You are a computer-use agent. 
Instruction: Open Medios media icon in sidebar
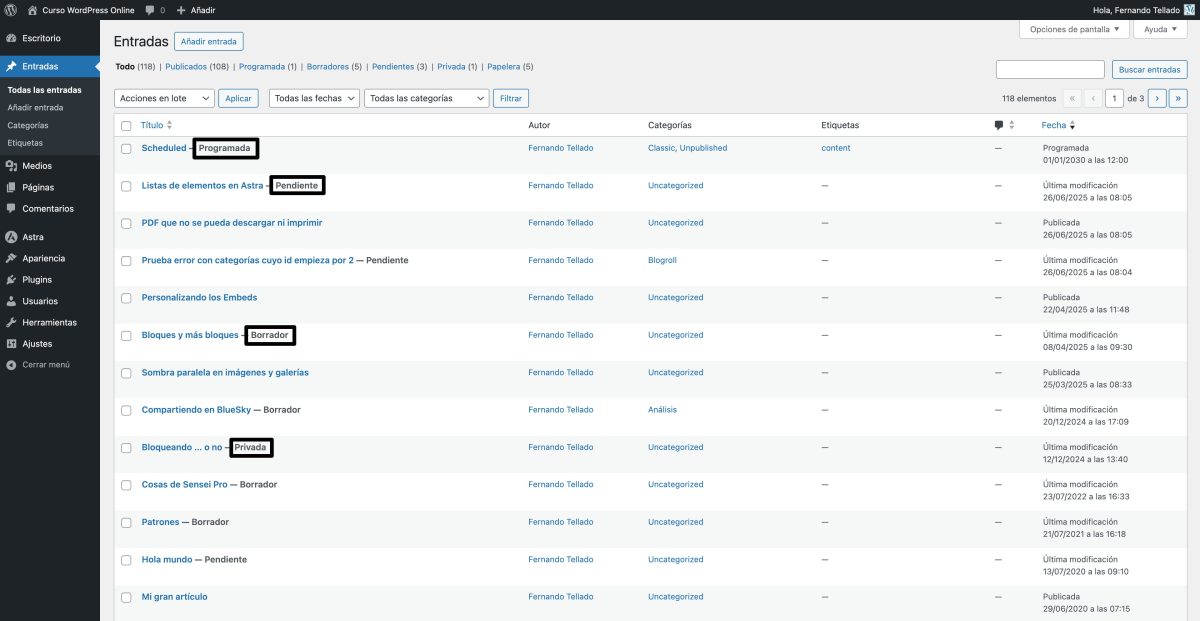(11, 166)
